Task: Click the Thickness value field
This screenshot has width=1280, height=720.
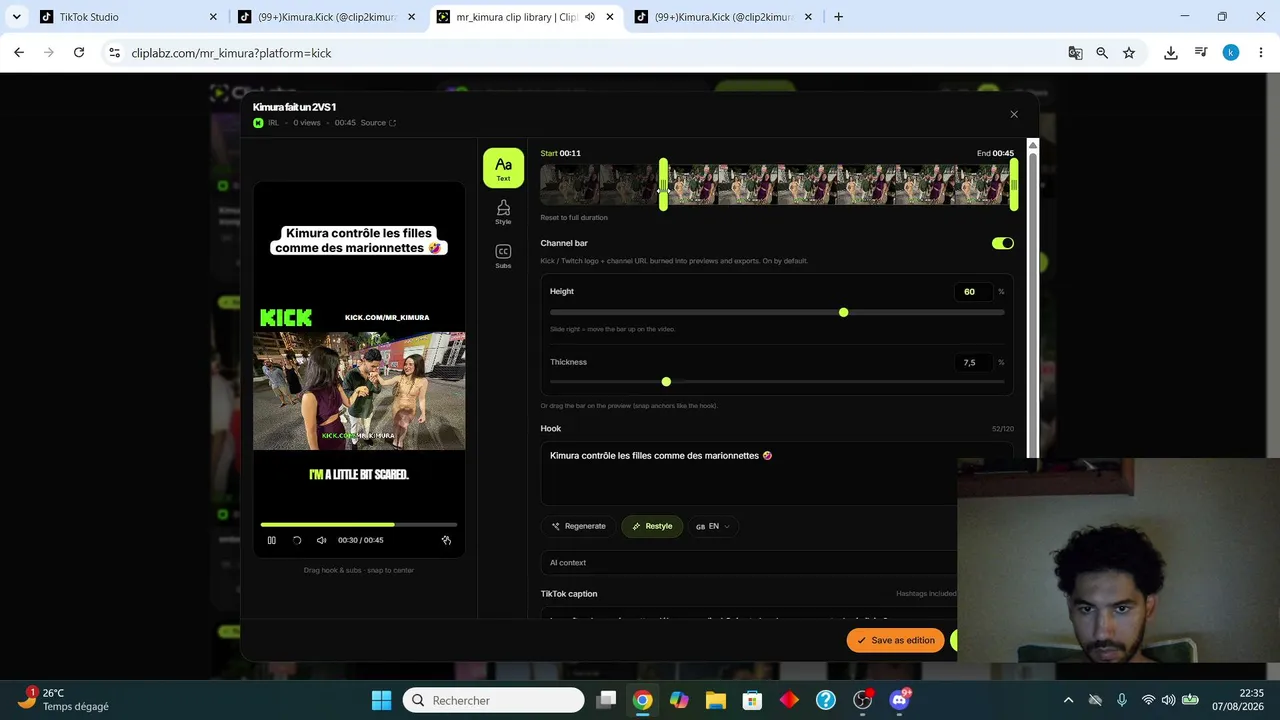Action: 973,363
